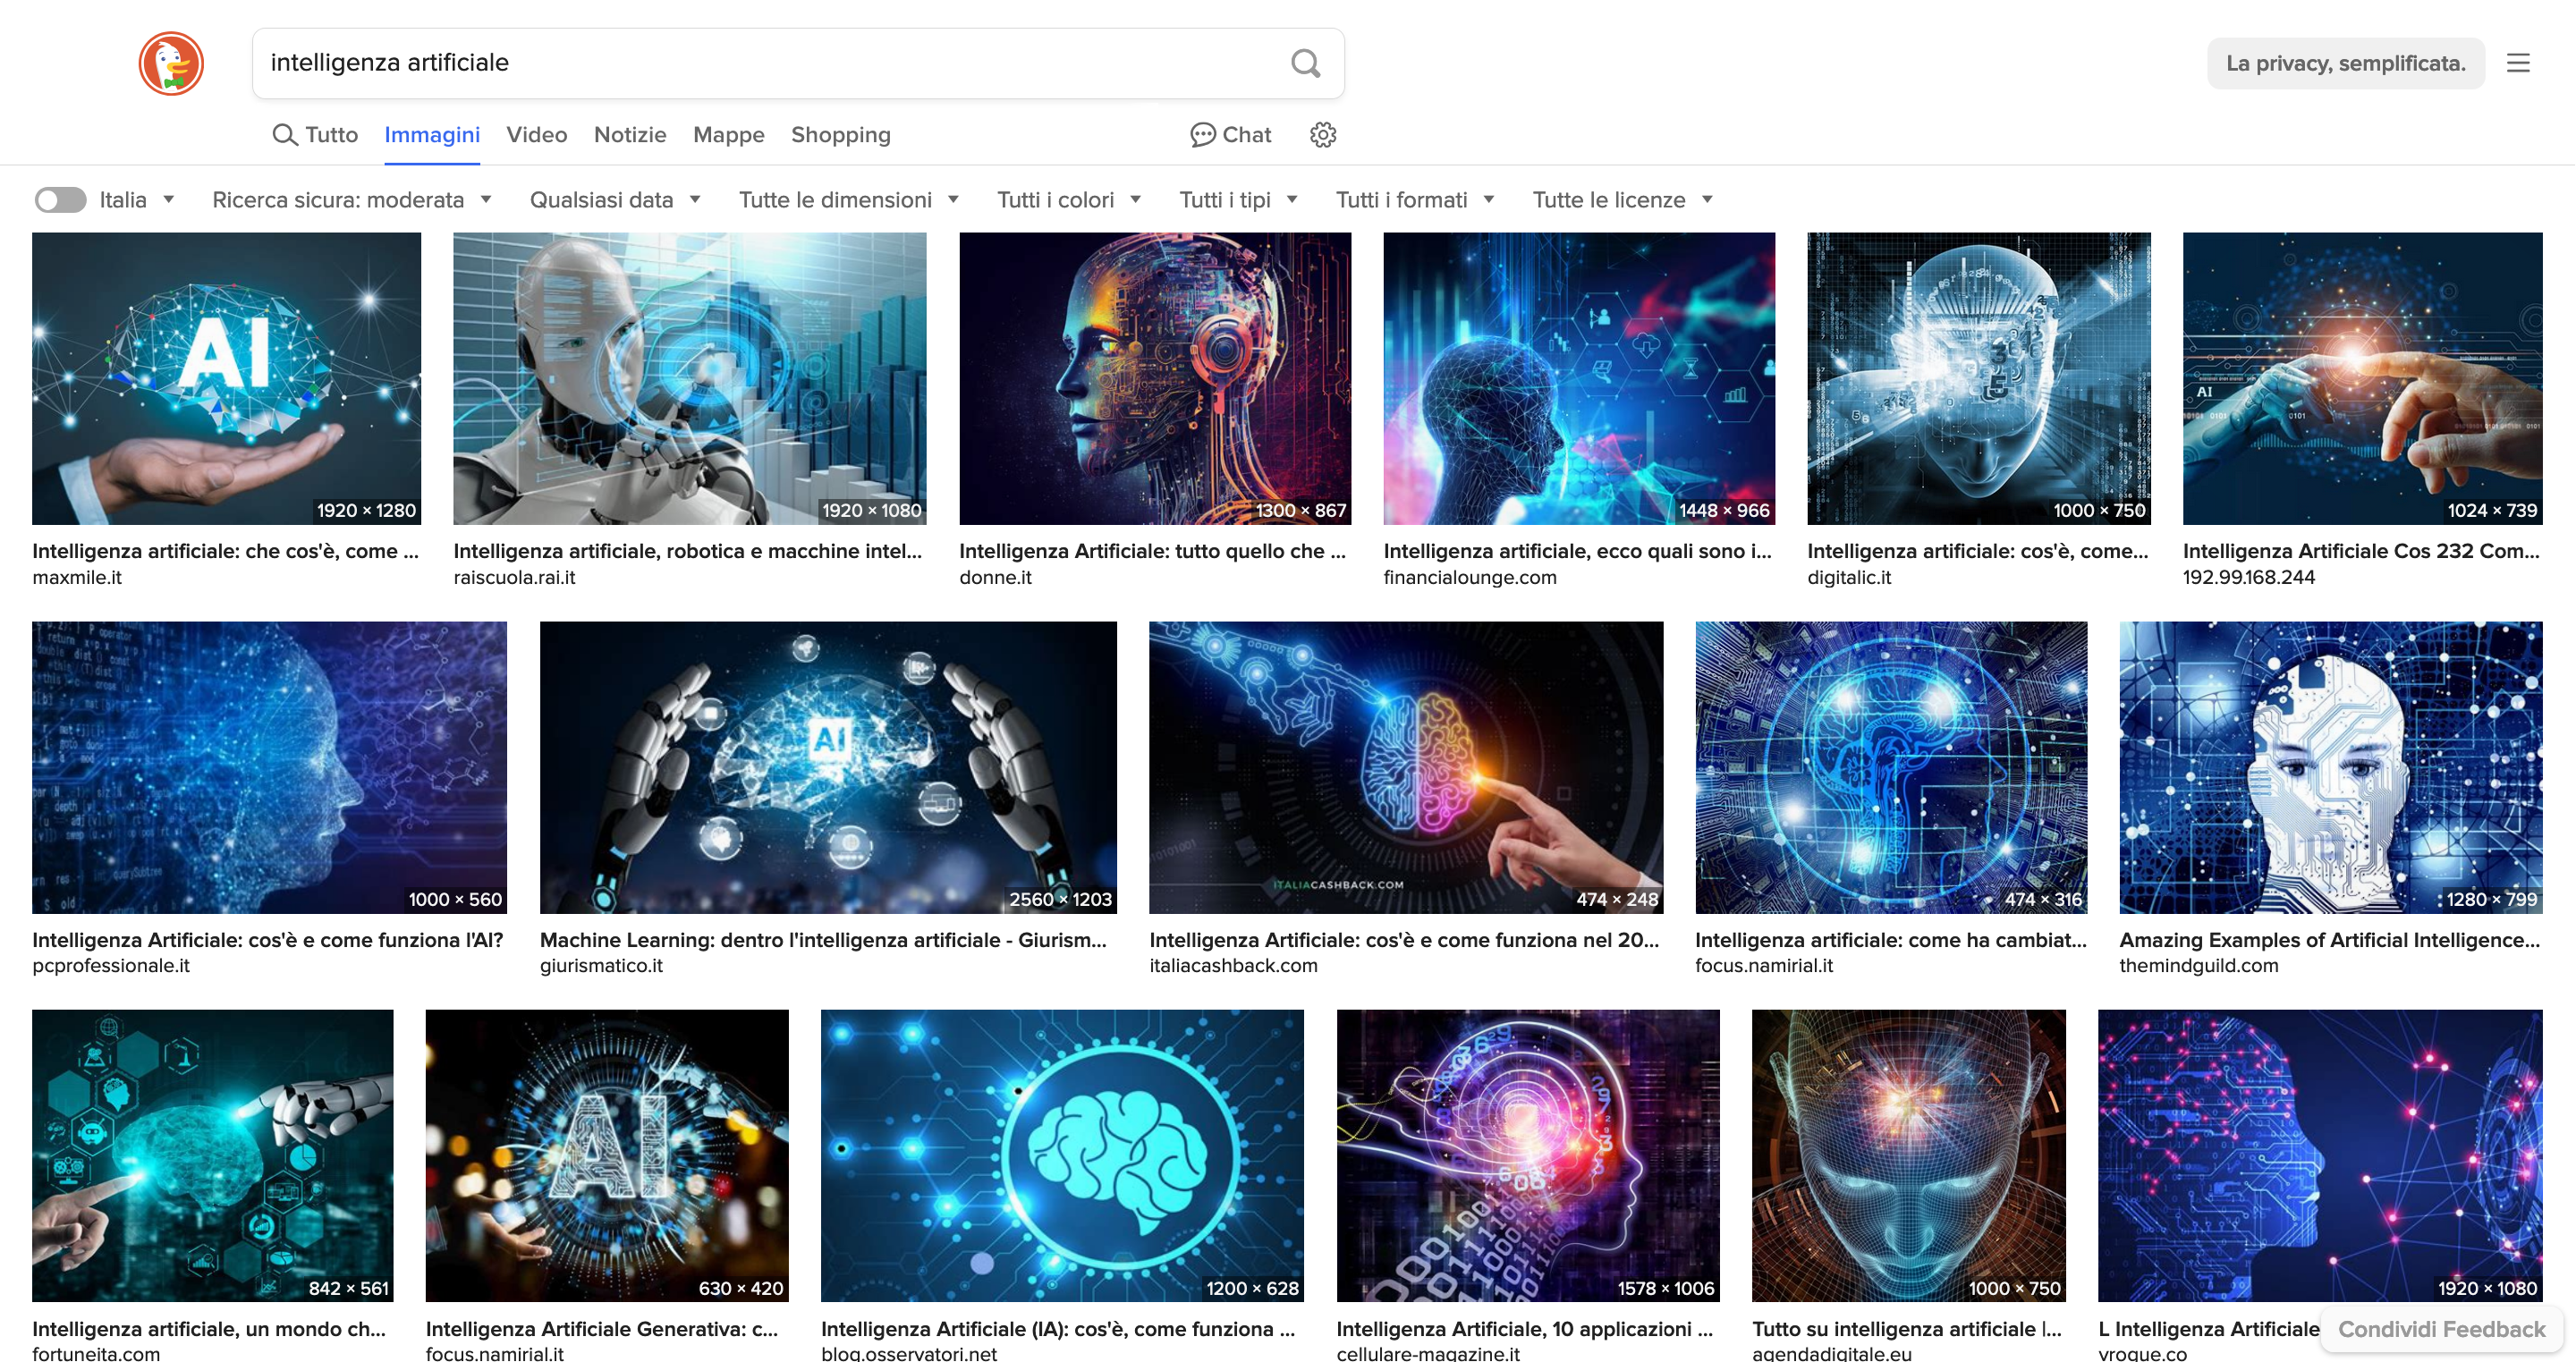
Task: Click the Video tab icon
Action: (537, 134)
